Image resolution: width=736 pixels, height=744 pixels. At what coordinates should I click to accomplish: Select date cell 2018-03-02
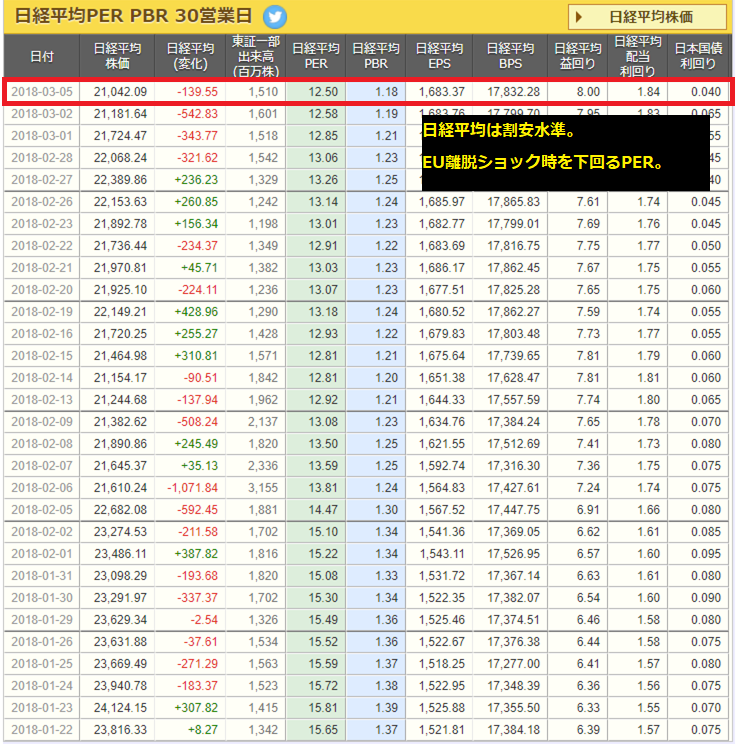[x=42, y=114]
